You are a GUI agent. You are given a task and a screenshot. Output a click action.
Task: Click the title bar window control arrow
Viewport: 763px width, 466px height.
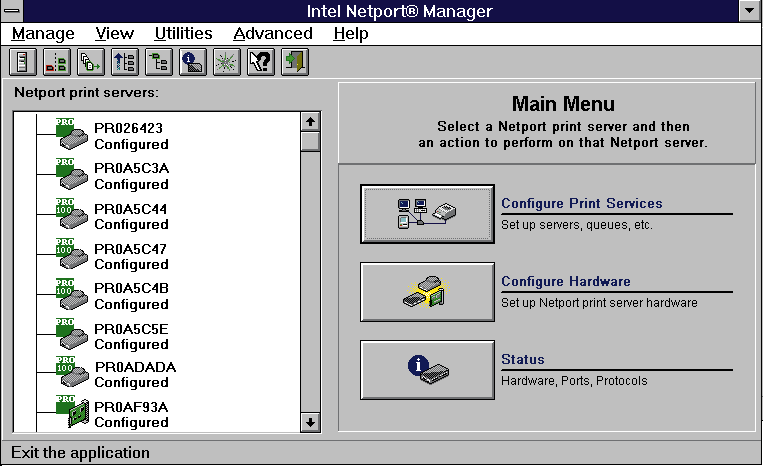pyautogui.click(x=750, y=11)
